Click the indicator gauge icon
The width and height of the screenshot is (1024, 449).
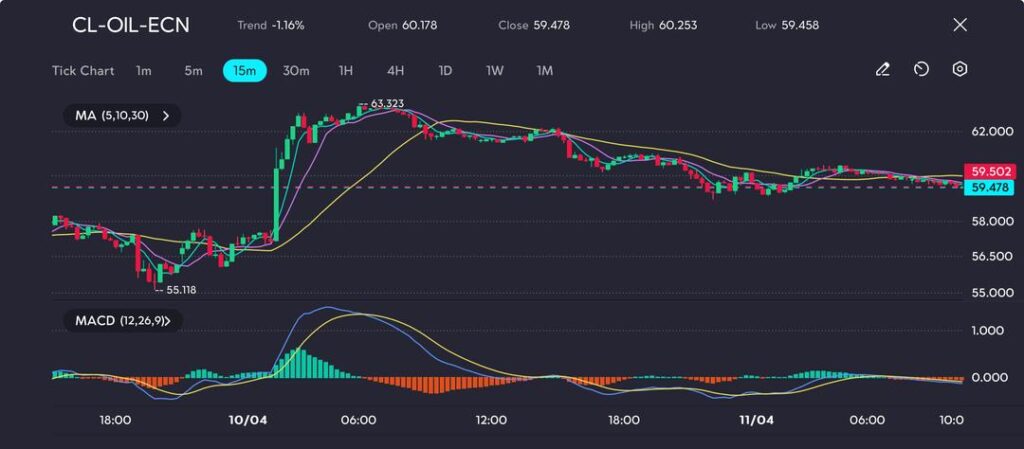pos(921,70)
